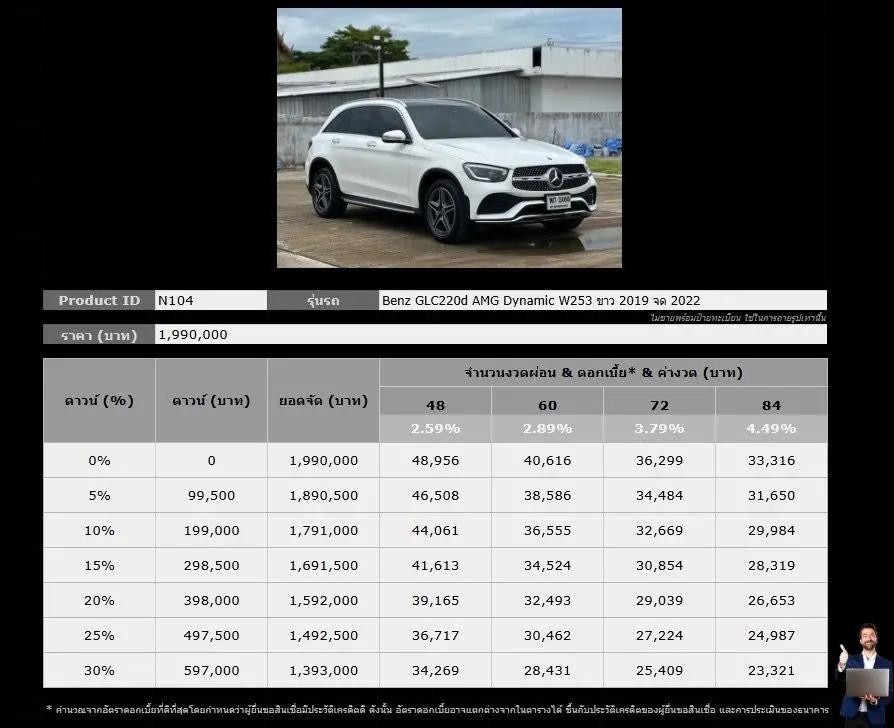The width and height of the screenshot is (894, 728).
Task: Click the "84" installment term header
Action: [771, 405]
